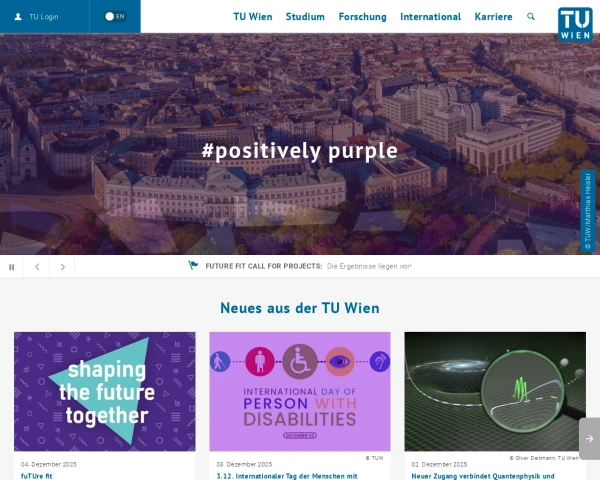Toggle the EN language switch

(x=115, y=16)
